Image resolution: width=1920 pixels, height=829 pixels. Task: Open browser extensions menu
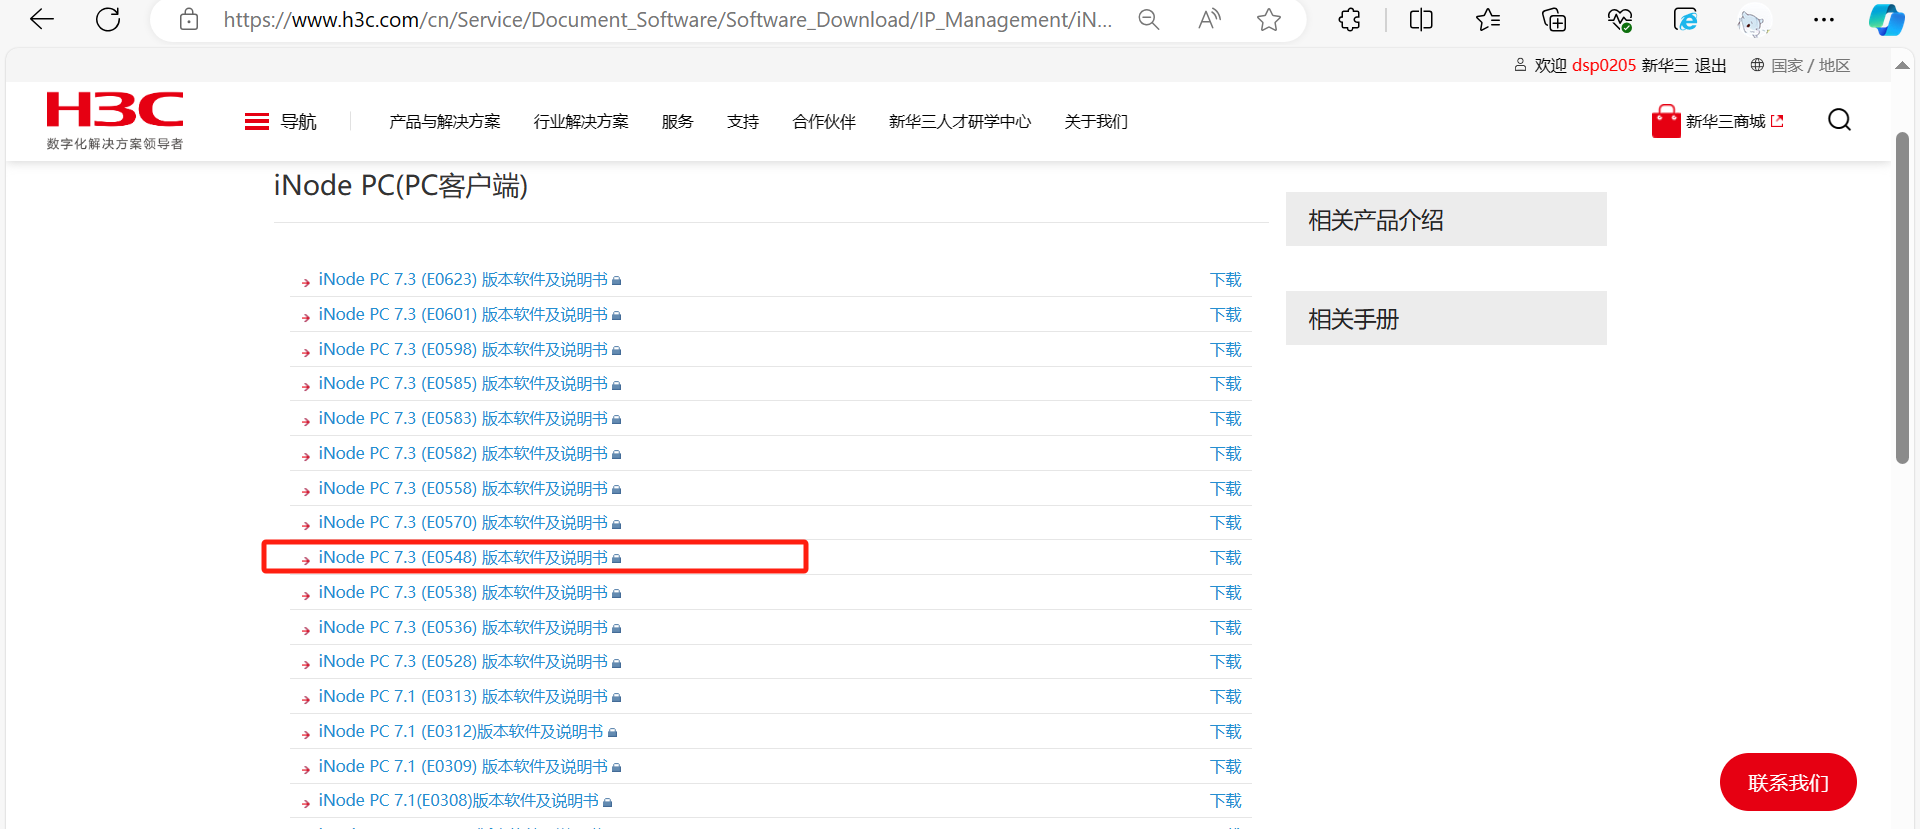[1349, 19]
